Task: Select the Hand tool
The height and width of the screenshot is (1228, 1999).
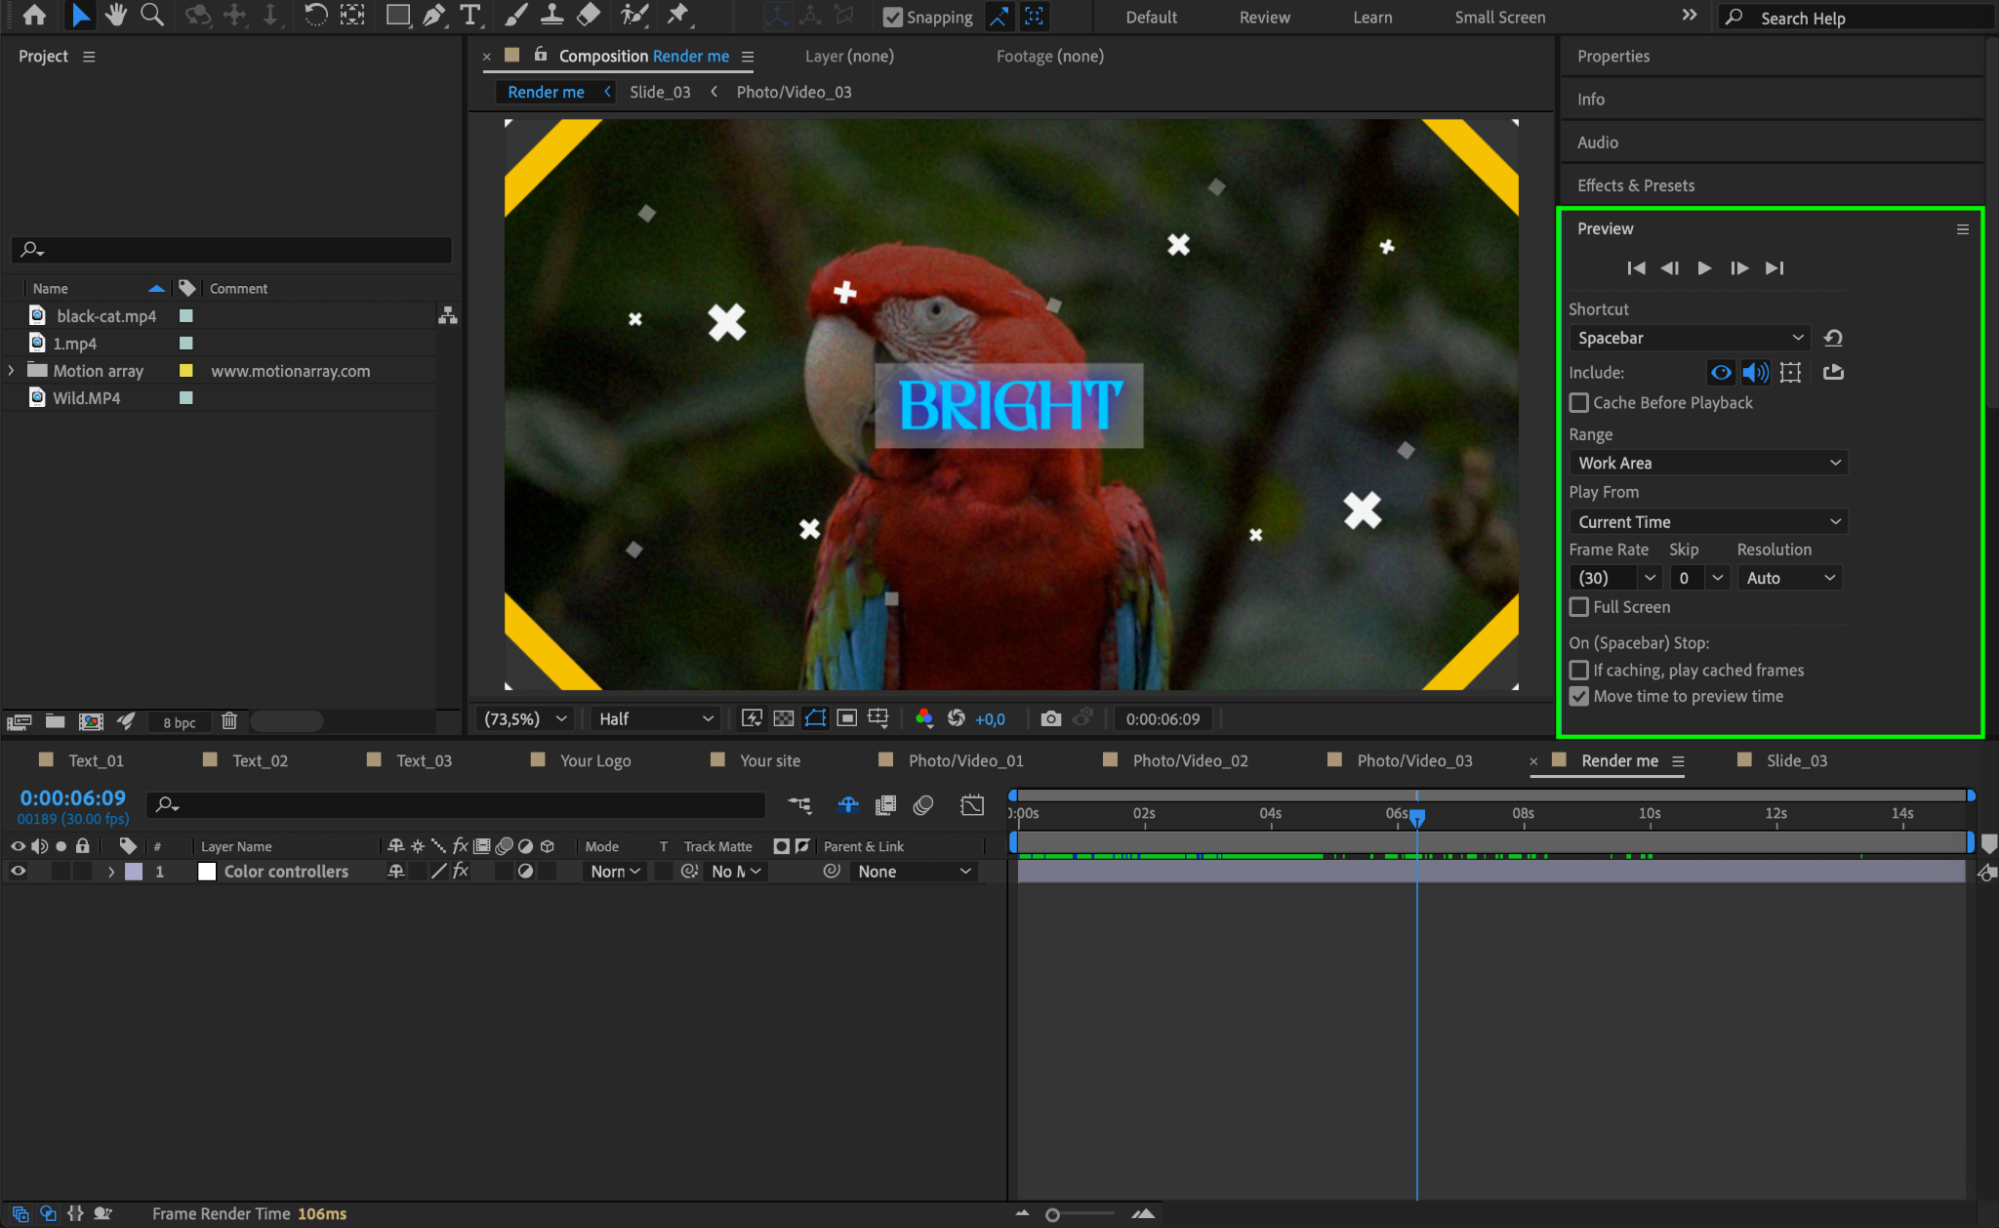Action: coord(116,15)
